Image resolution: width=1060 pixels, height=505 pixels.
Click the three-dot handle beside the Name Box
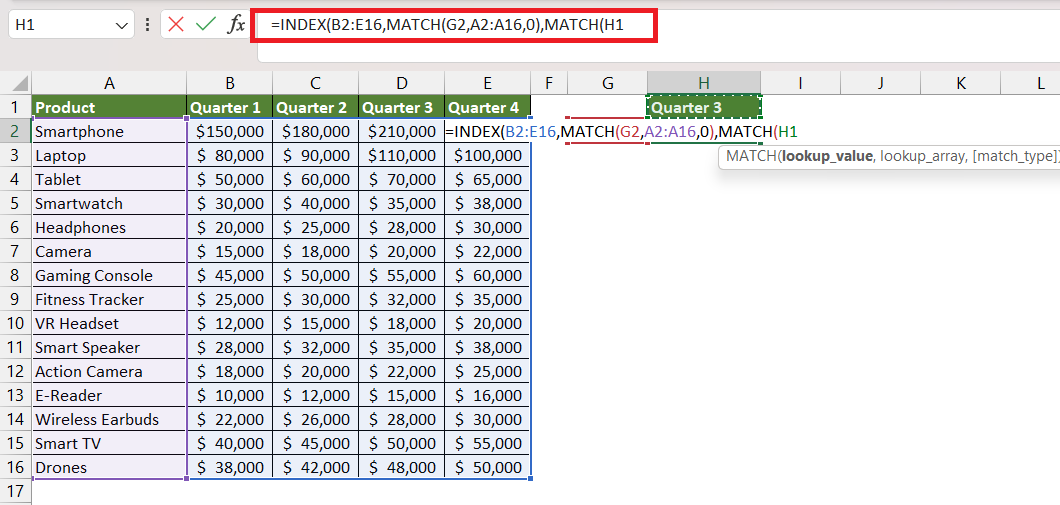pyautogui.click(x=147, y=26)
